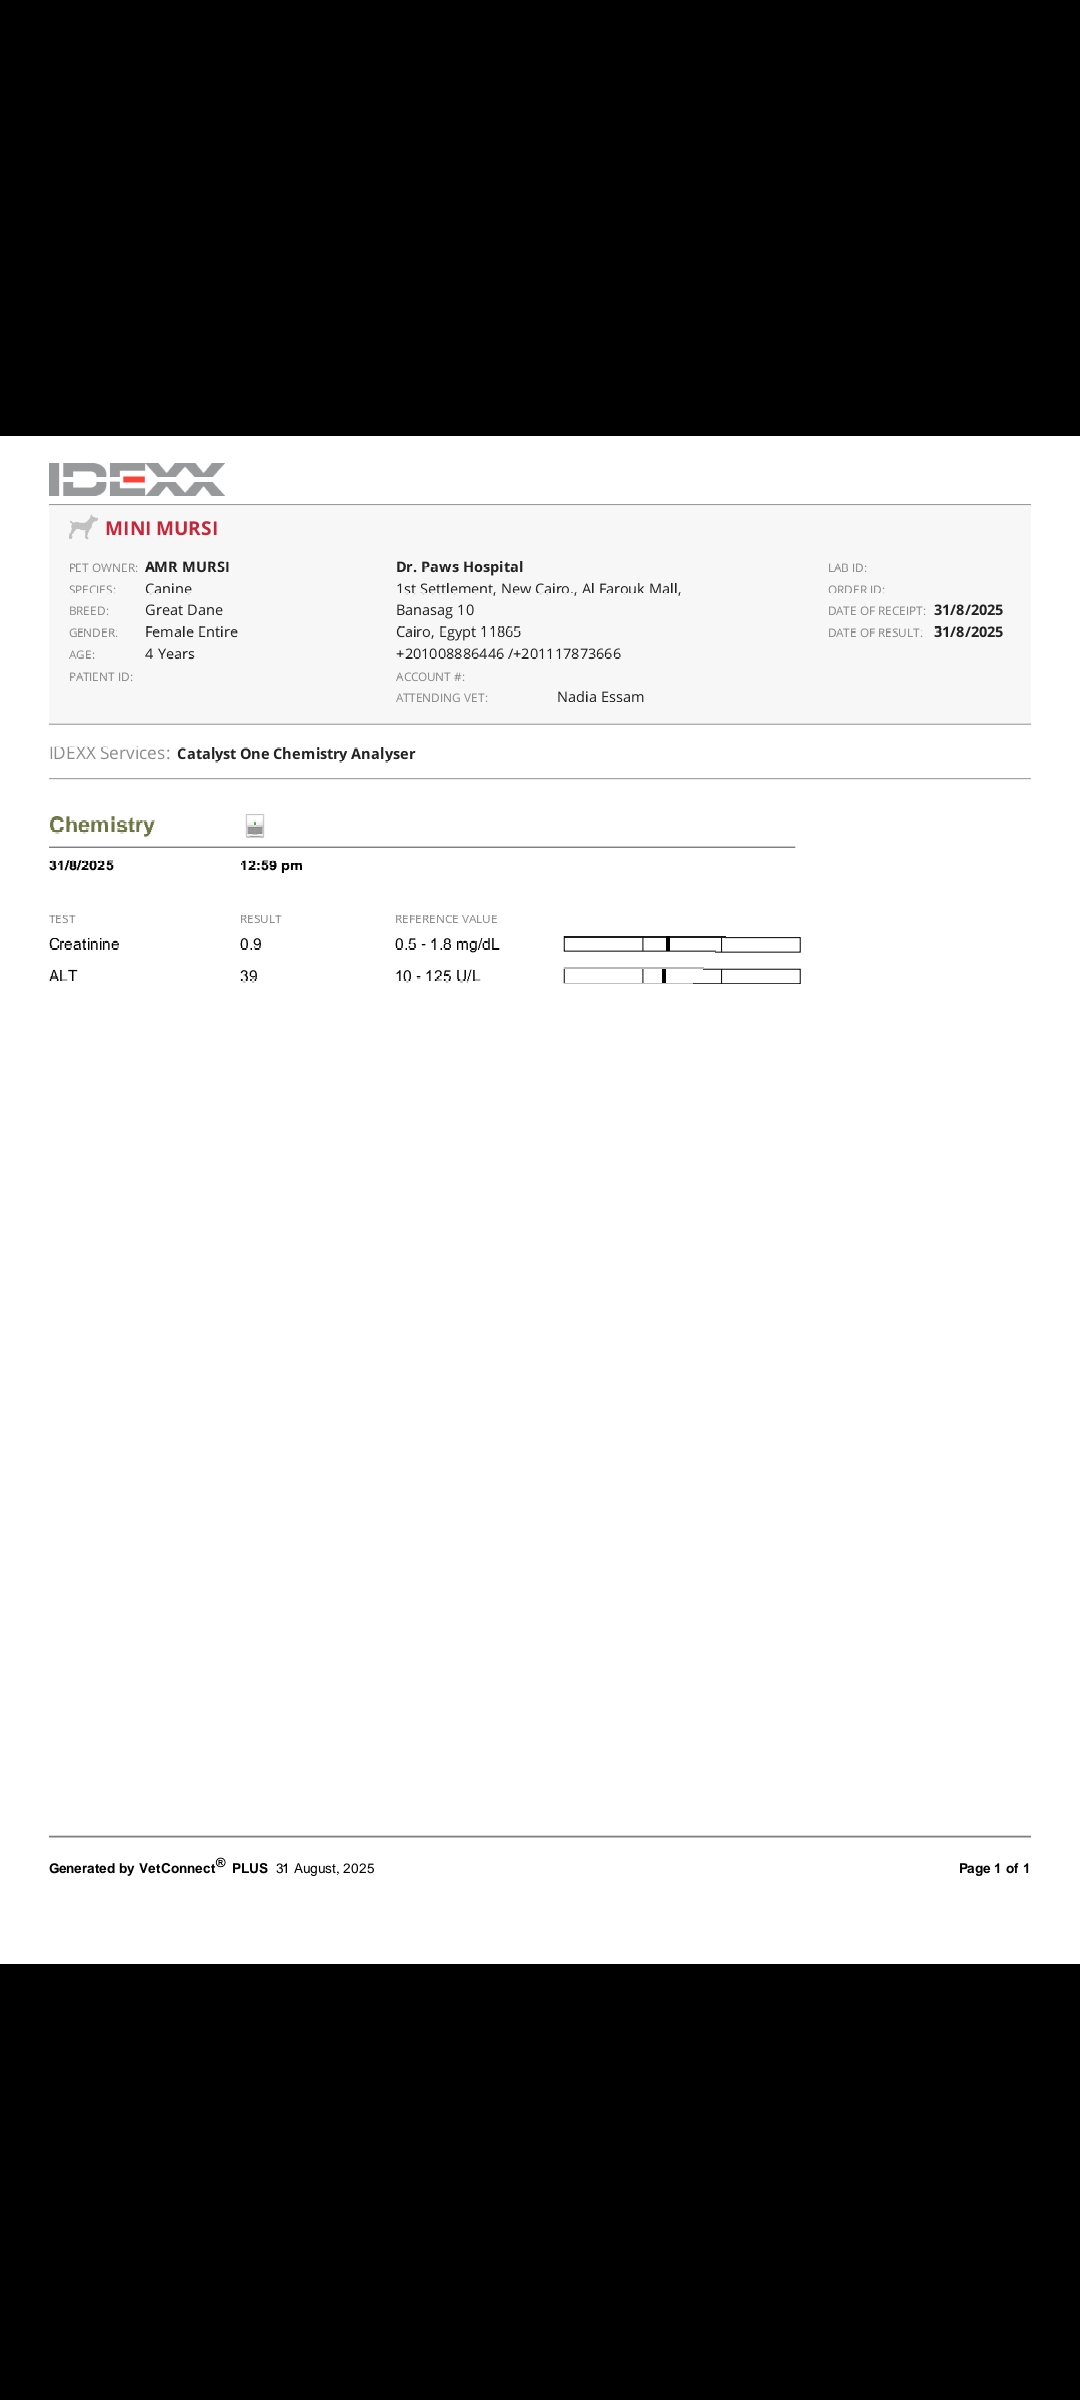
Task: Click the Generated by VetConnect PLUS footer
Action: [211, 1868]
